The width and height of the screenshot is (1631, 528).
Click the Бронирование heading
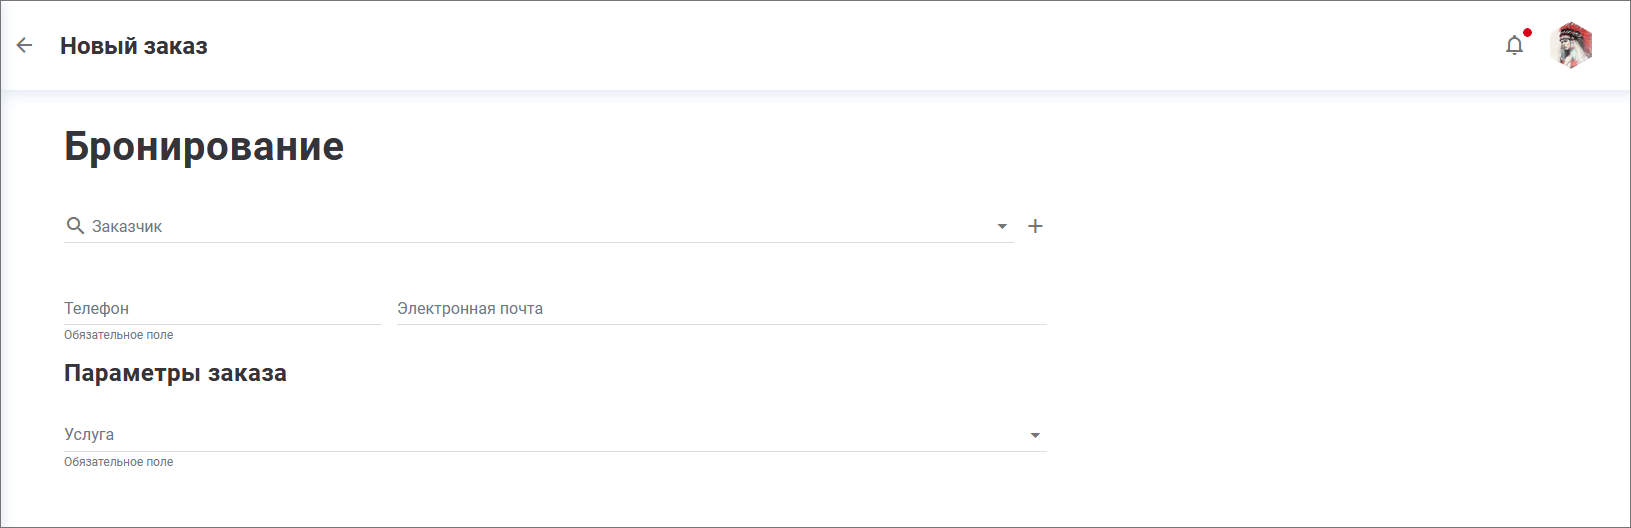204,147
